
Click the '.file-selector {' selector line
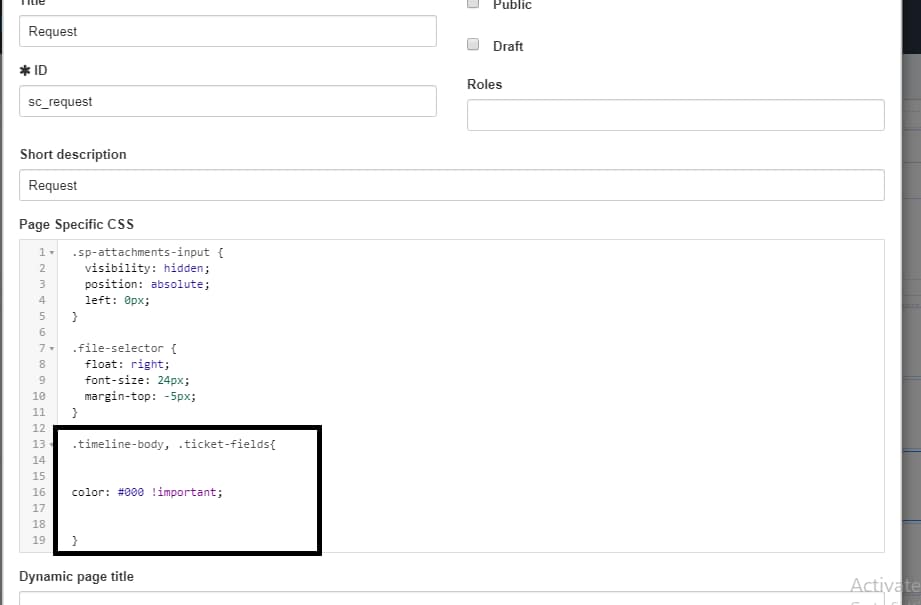[x=124, y=348]
